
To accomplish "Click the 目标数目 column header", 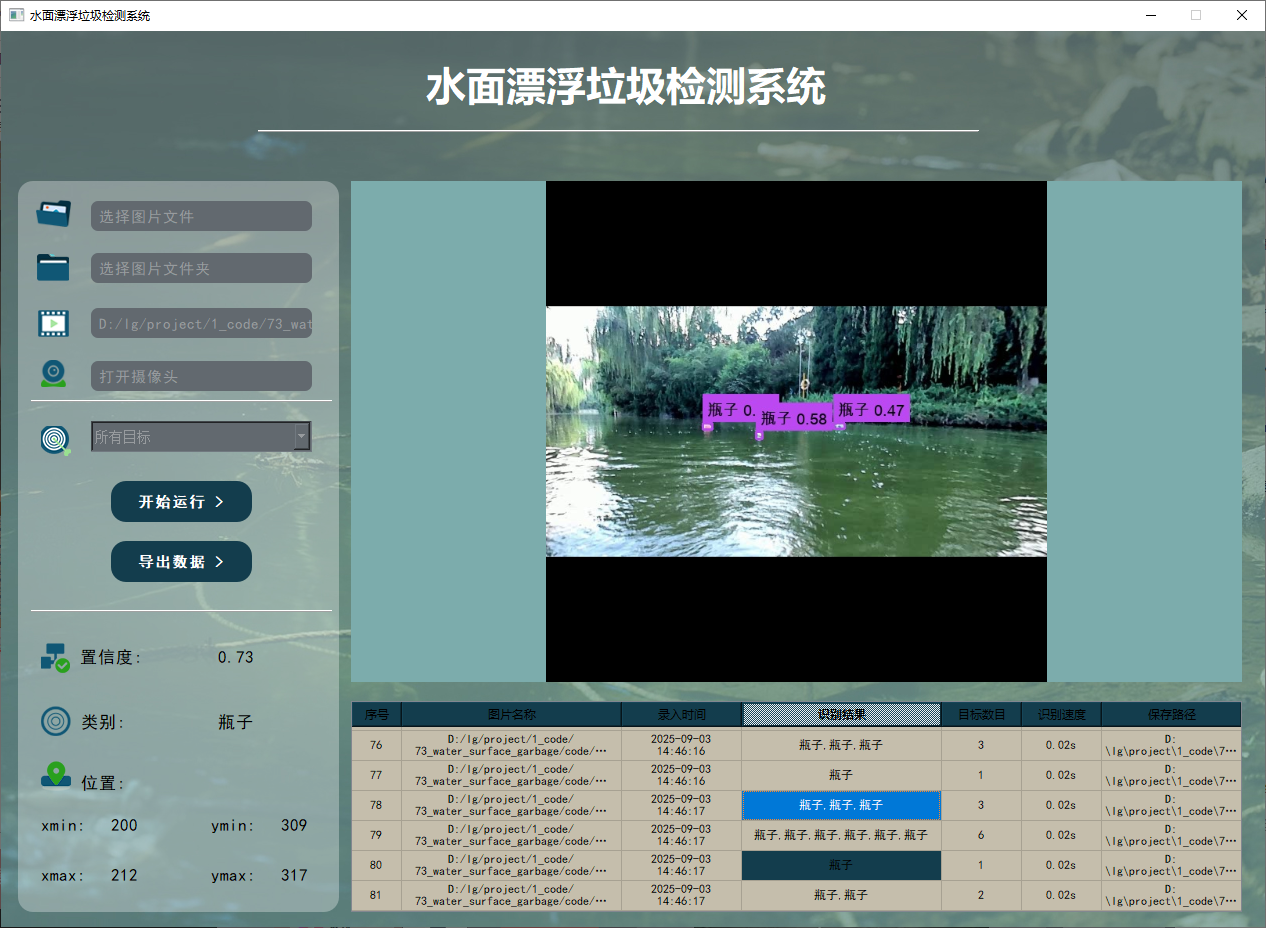I will click(981, 714).
